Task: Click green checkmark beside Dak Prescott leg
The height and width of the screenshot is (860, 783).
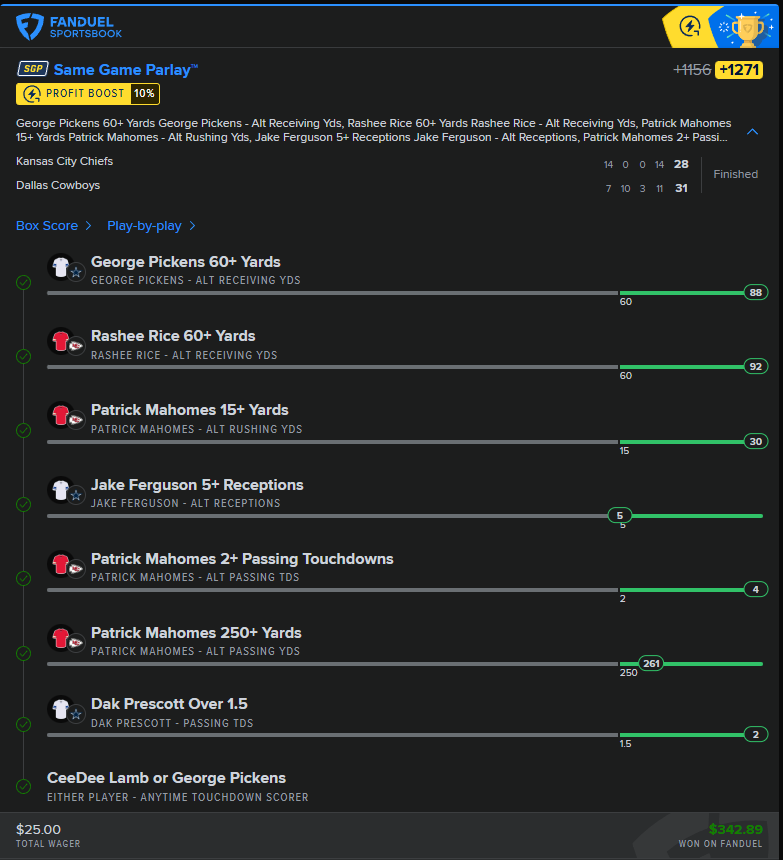Action: tap(23, 725)
